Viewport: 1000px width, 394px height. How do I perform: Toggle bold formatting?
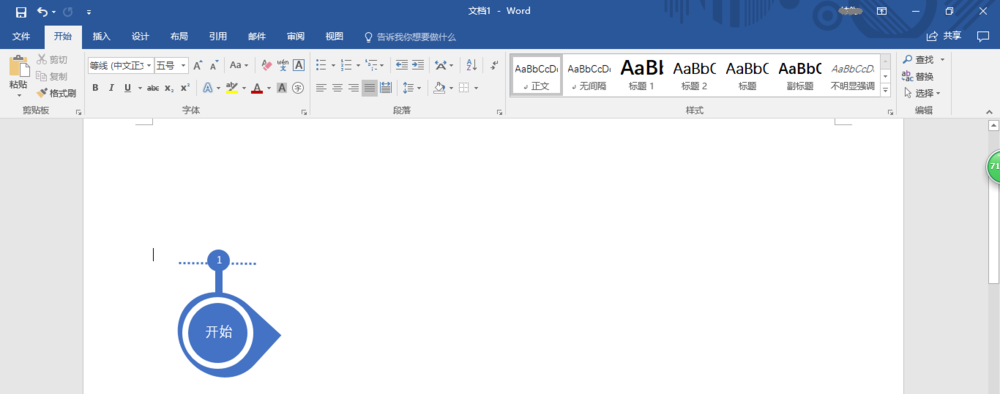(95, 88)
